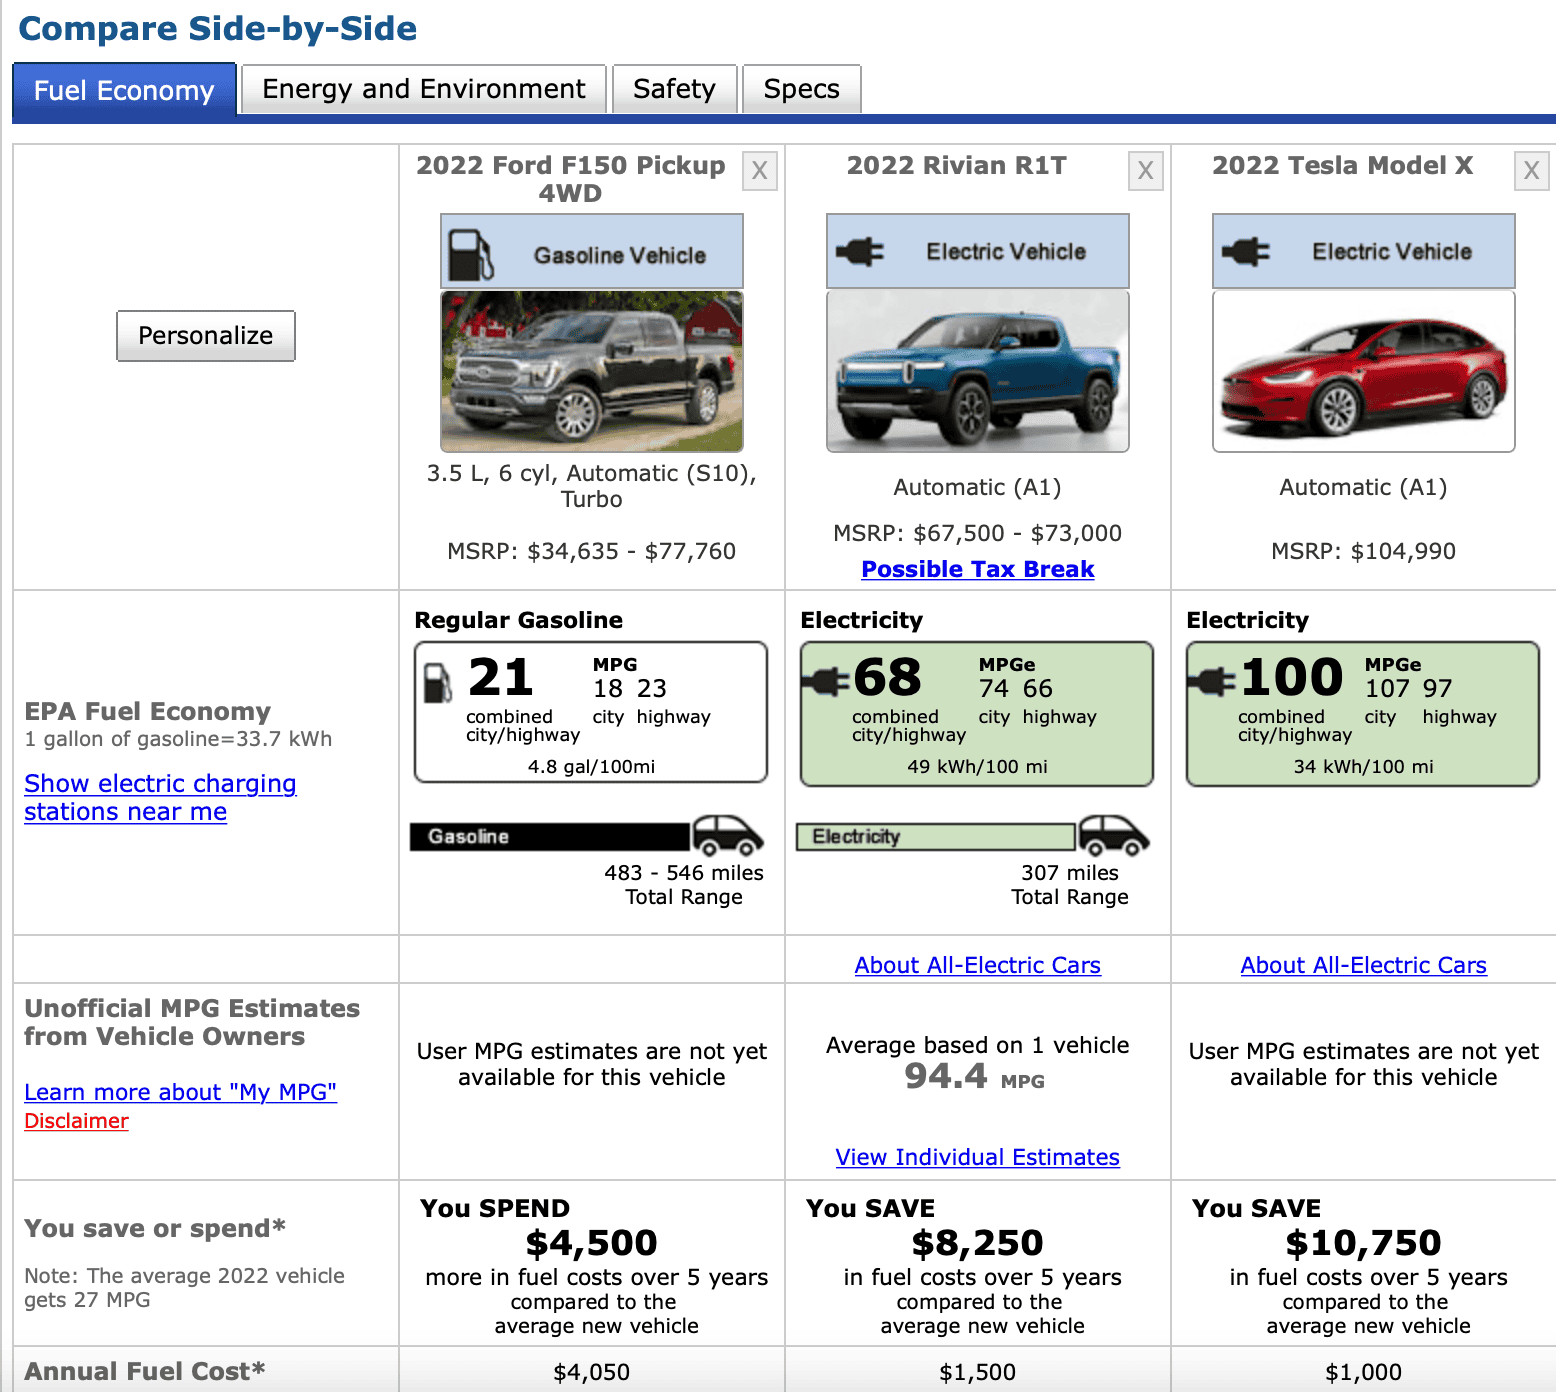Click the car icon on Gasoline range bar

pos(728,835)
